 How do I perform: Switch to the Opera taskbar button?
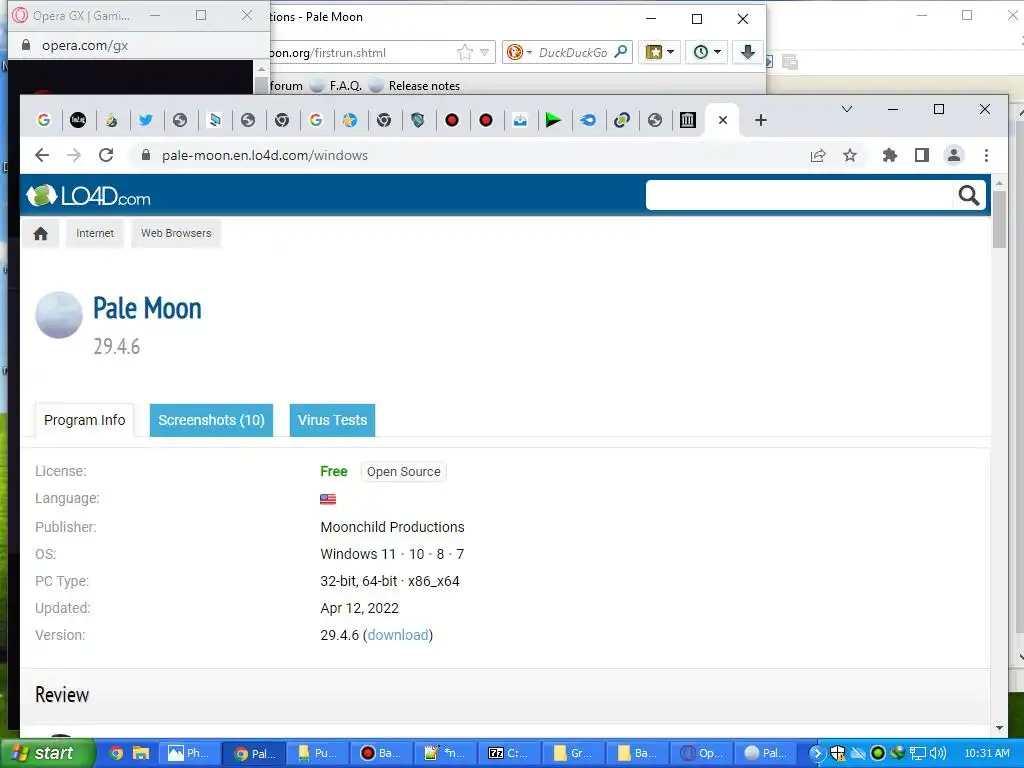tap(701, 754)
